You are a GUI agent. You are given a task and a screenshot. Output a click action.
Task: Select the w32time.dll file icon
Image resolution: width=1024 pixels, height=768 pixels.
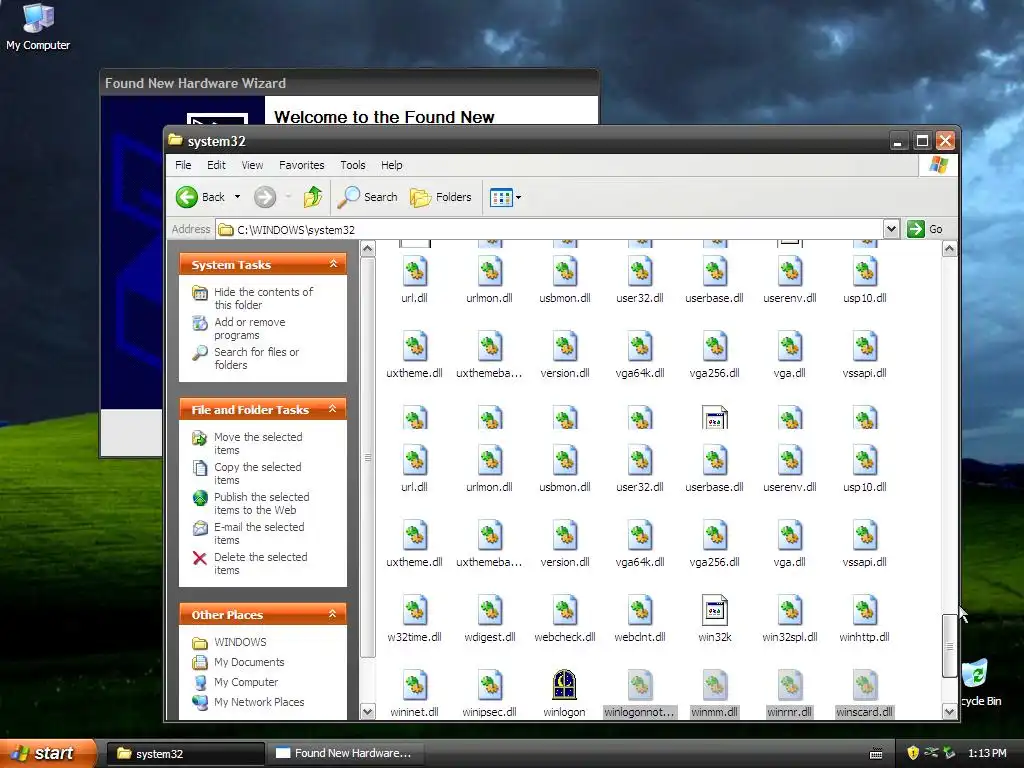[414, 611]
